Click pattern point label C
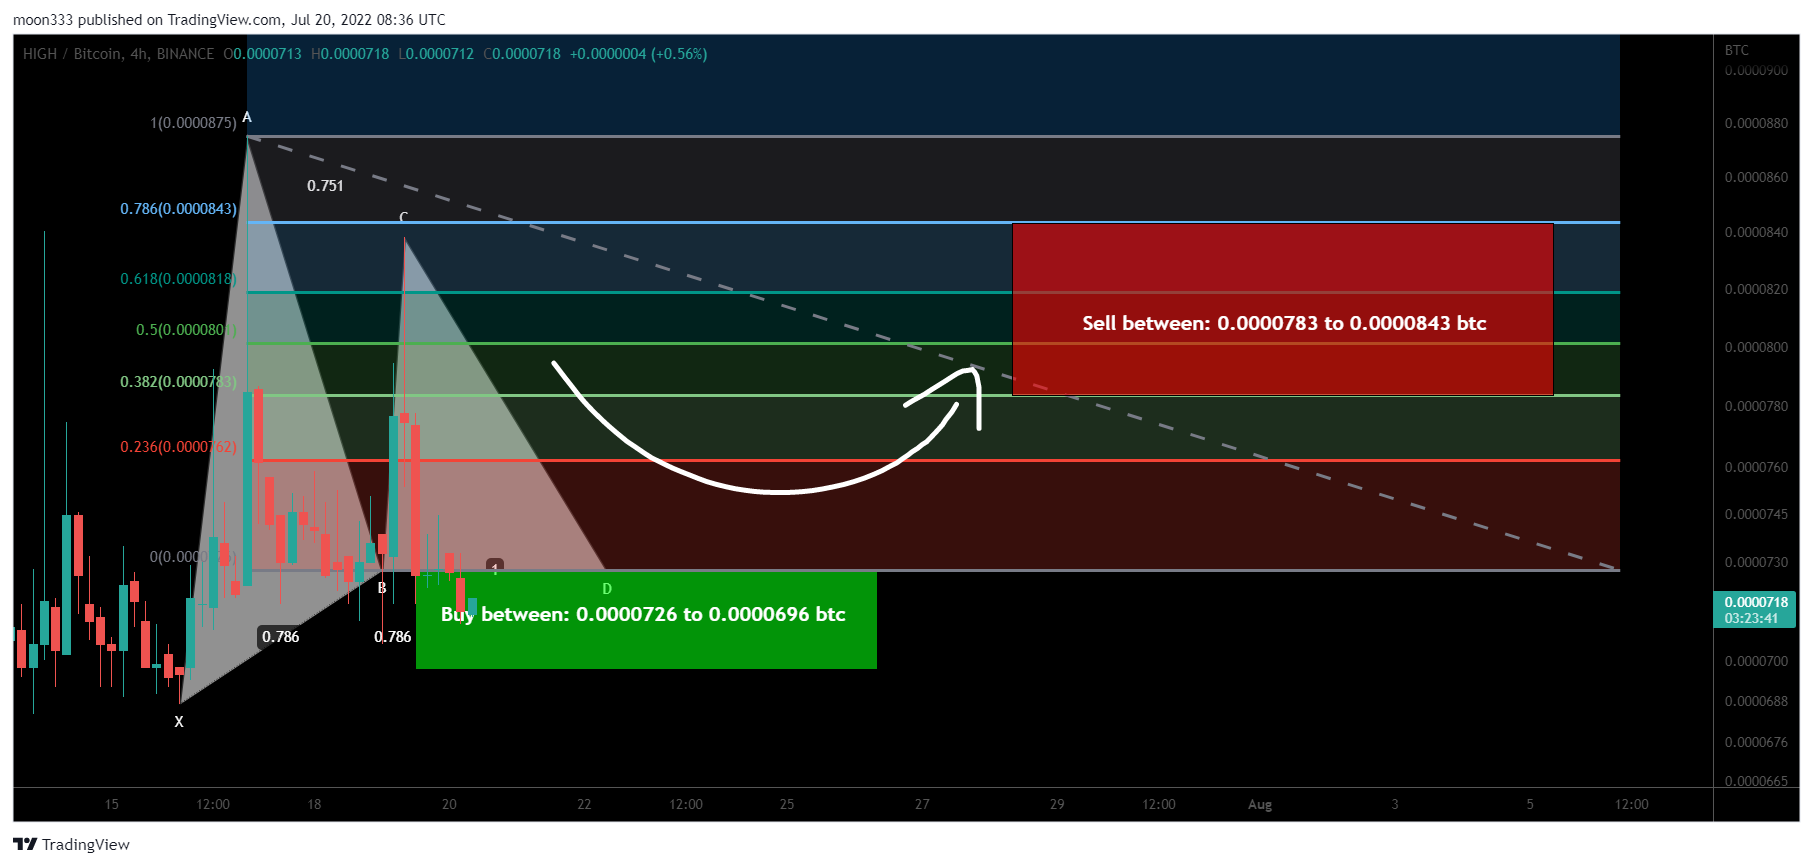Viewport: 1813px width, 866px height. pyautogui.click(x=403, y=217)
